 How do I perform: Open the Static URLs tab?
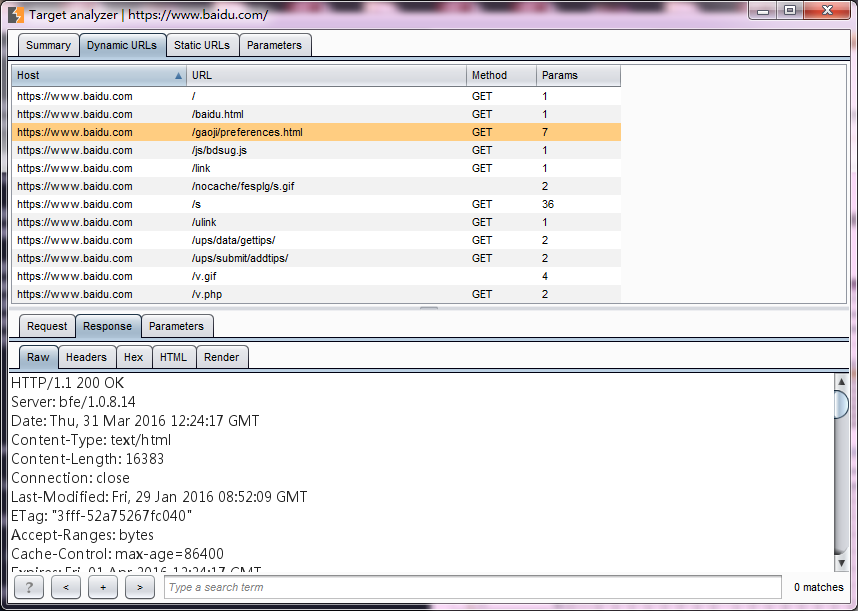click(201, 45)
